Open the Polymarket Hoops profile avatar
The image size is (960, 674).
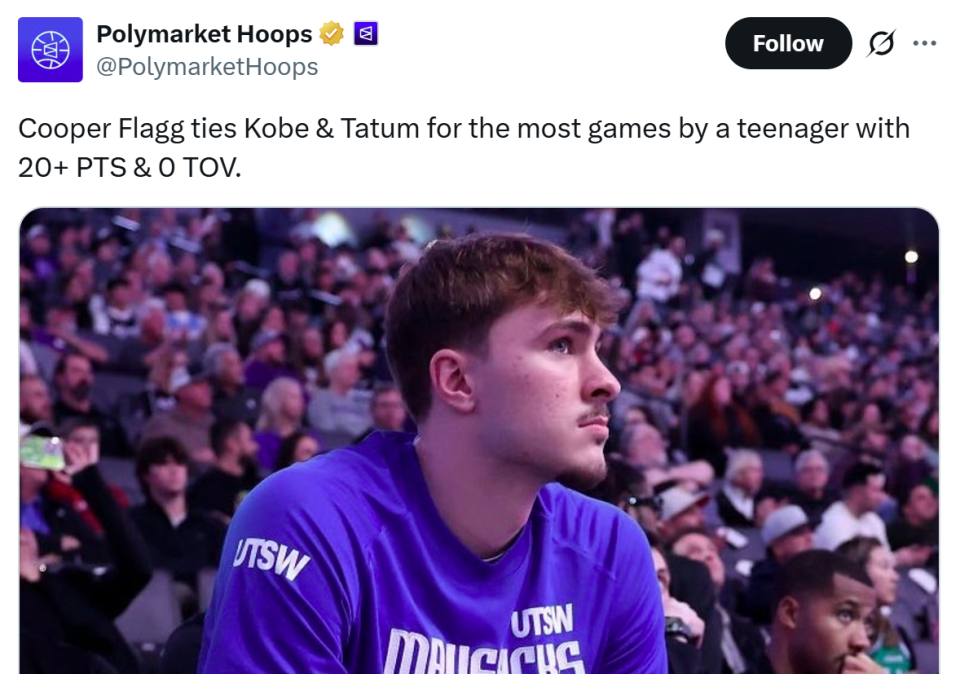click(x=50, y=50)
